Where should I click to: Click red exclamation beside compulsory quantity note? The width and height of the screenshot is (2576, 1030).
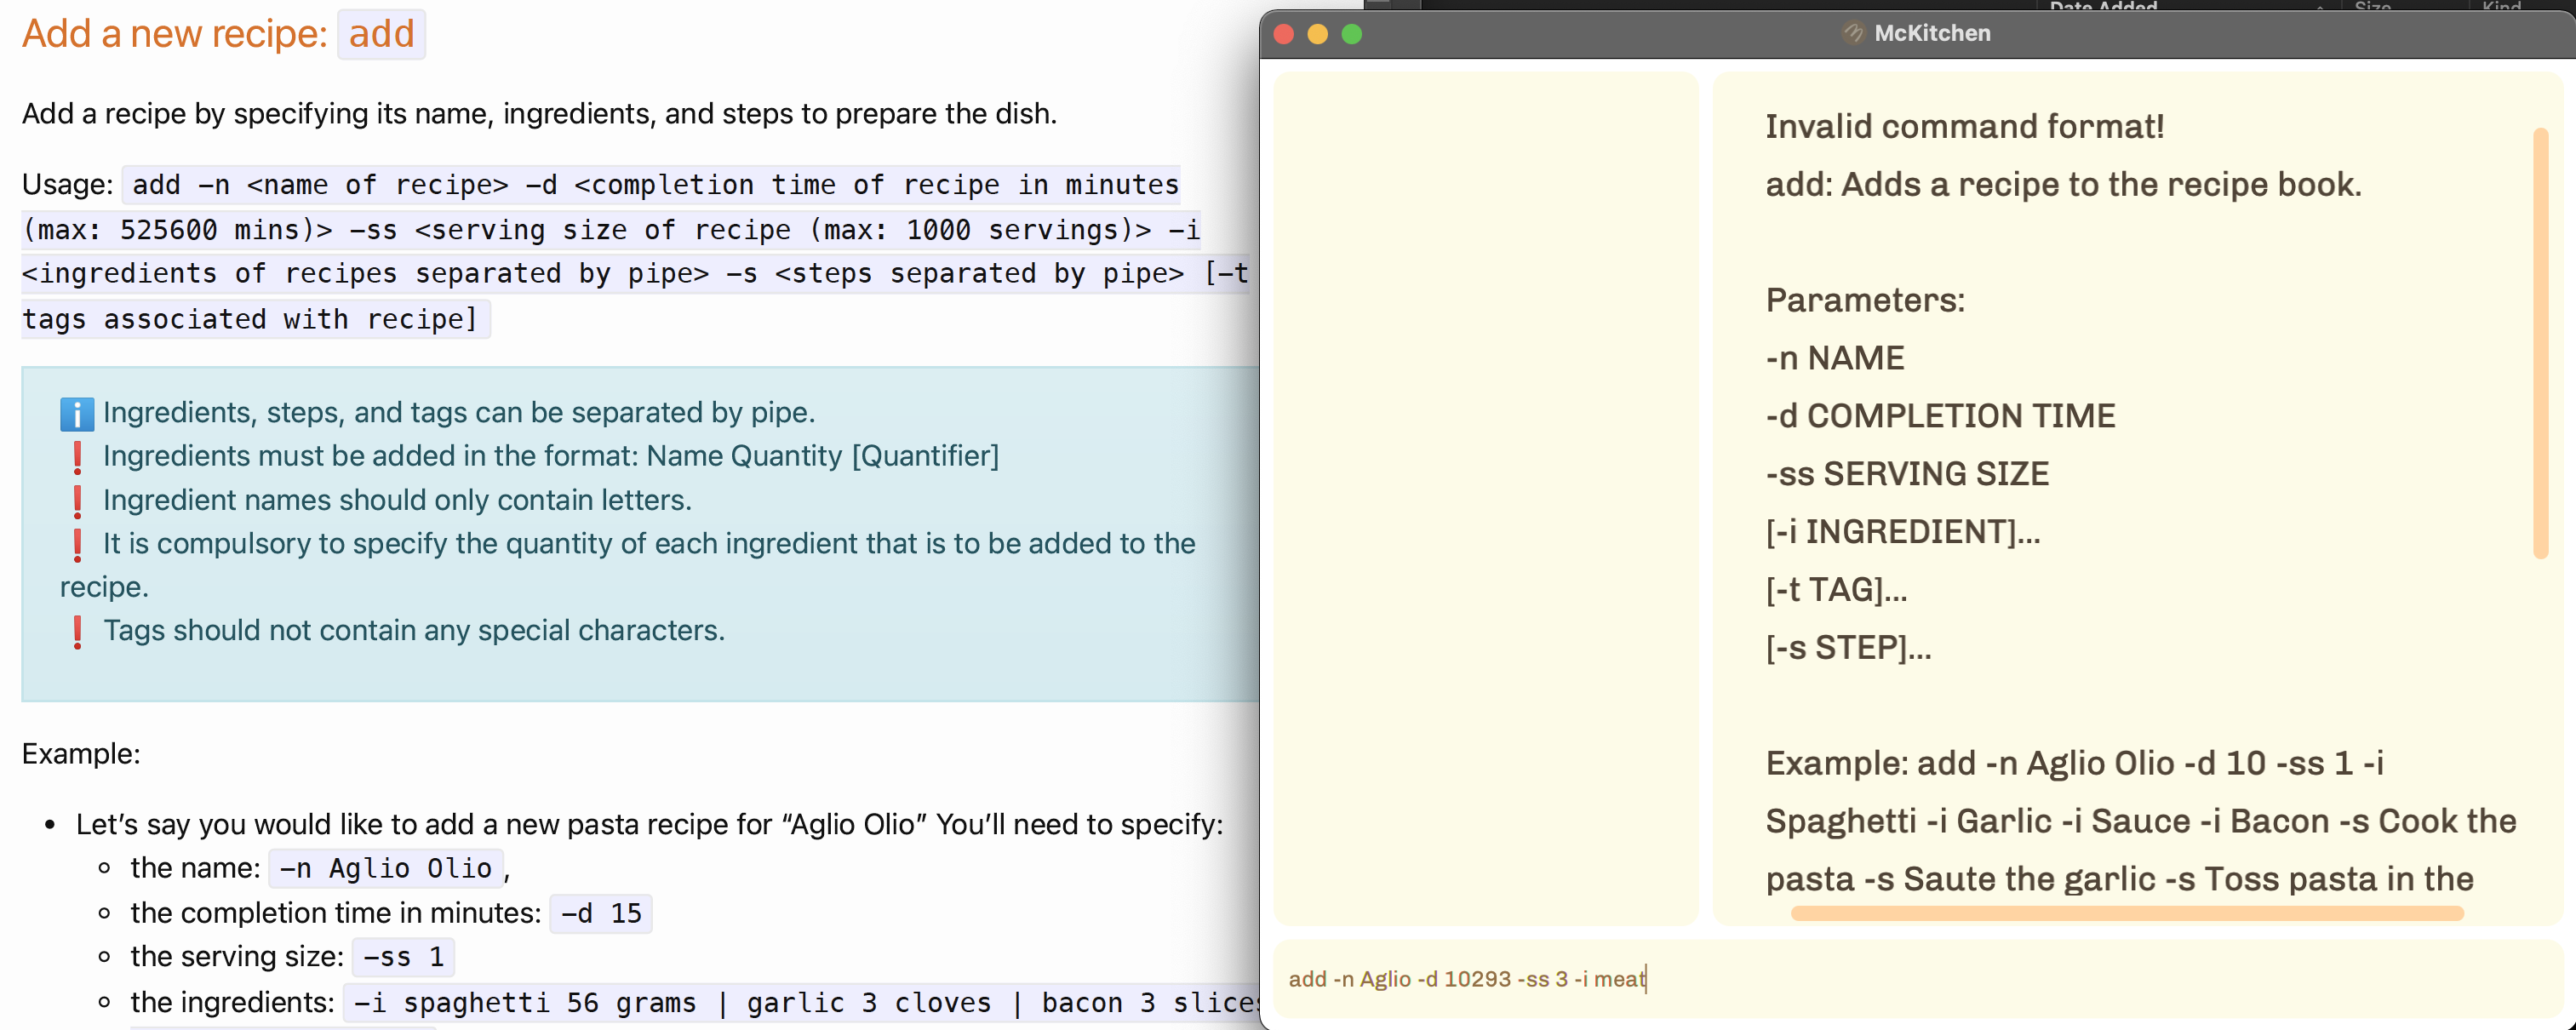pyautogui.click(x=77, y=544)
